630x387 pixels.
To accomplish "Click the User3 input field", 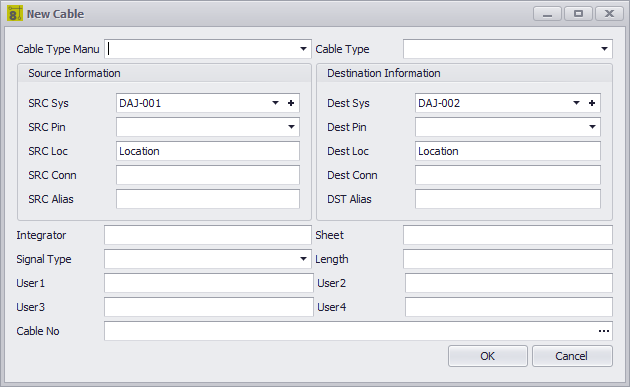I will click(209, 307).
